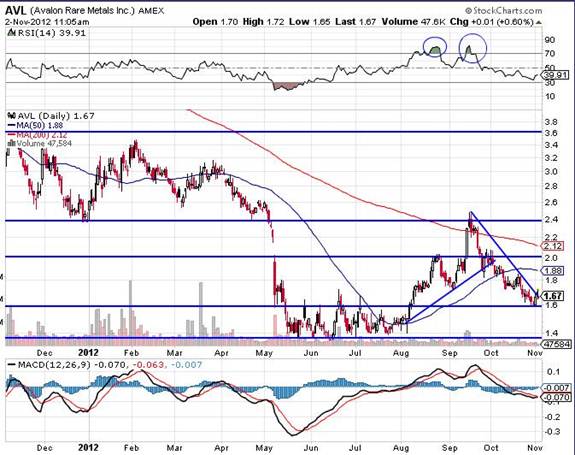
Task: Click the 90 label on RSI axis
Action: [x=550, y=40]
